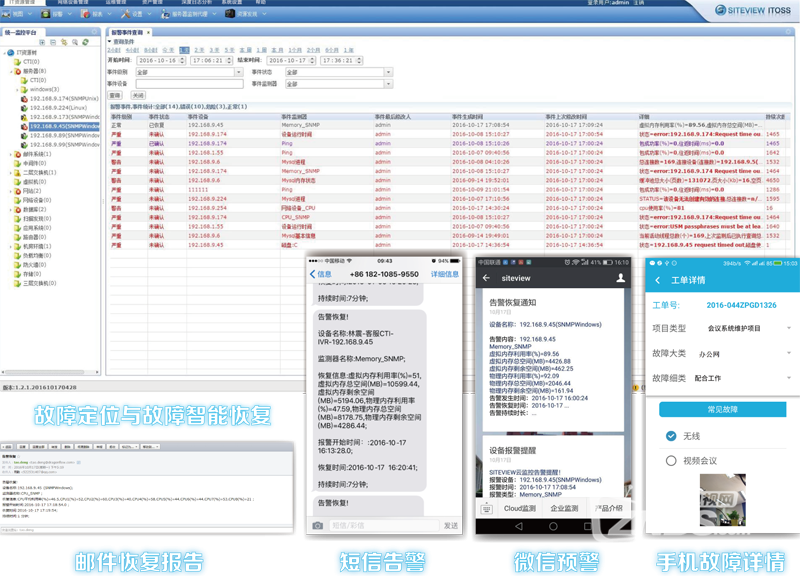800x576 pixels.
Task: Open the wrench-icon 设置 toolbar menu
Action: pyautogui.click(x=126, y=14)
